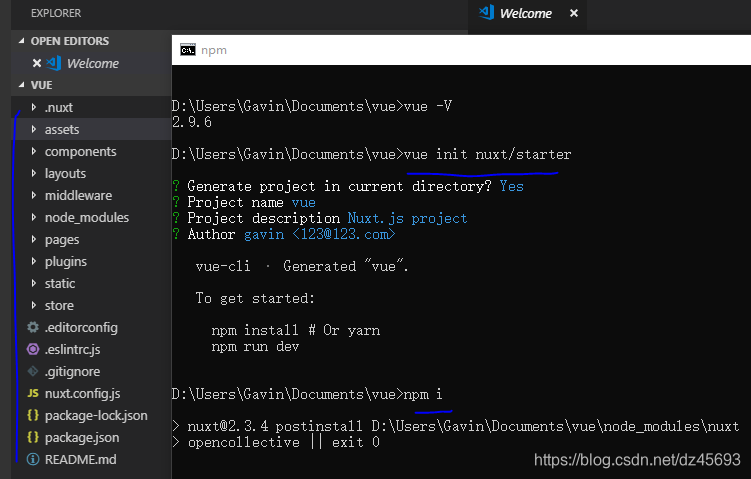Viewport: 751px width, 479px height.
Task: Select the static folder
Action: pyautogui.click(x=91, y=284)
